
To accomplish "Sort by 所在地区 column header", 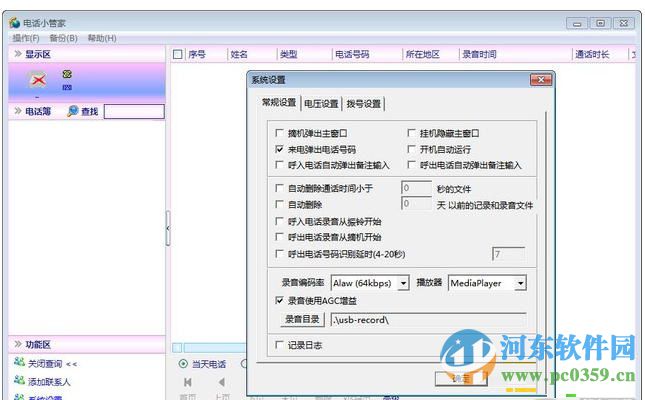I will pyautogui.click(x=422, y=54).
